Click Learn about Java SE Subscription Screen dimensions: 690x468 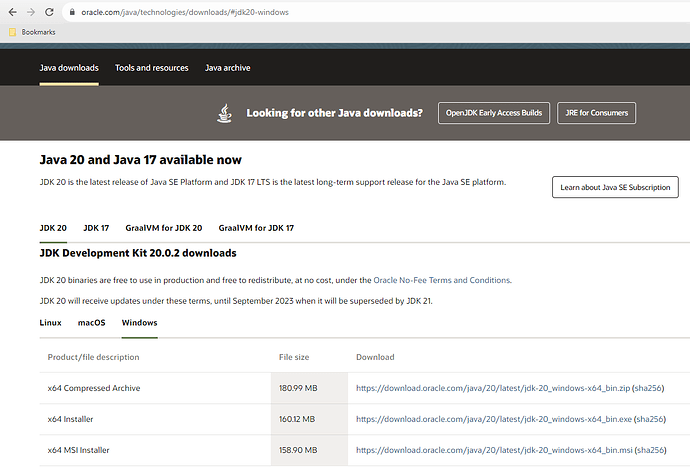point(615,187)
